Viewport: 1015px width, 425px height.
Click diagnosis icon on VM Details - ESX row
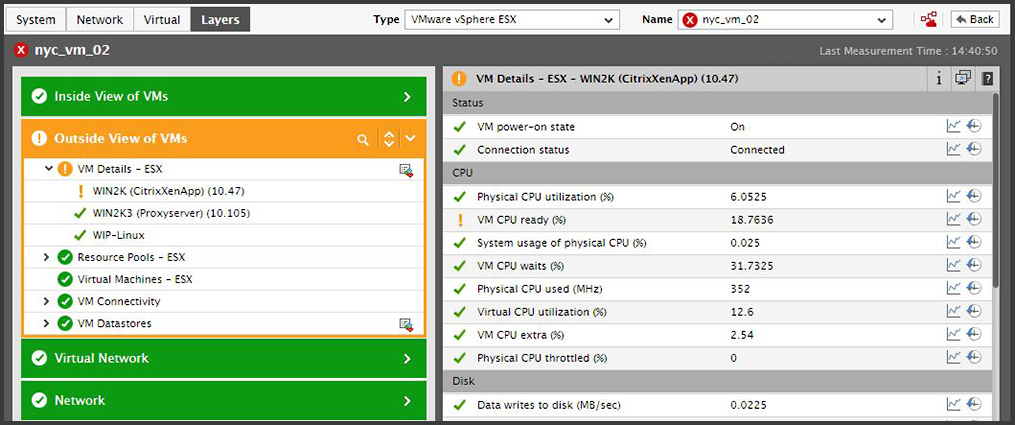pos(406,170)
